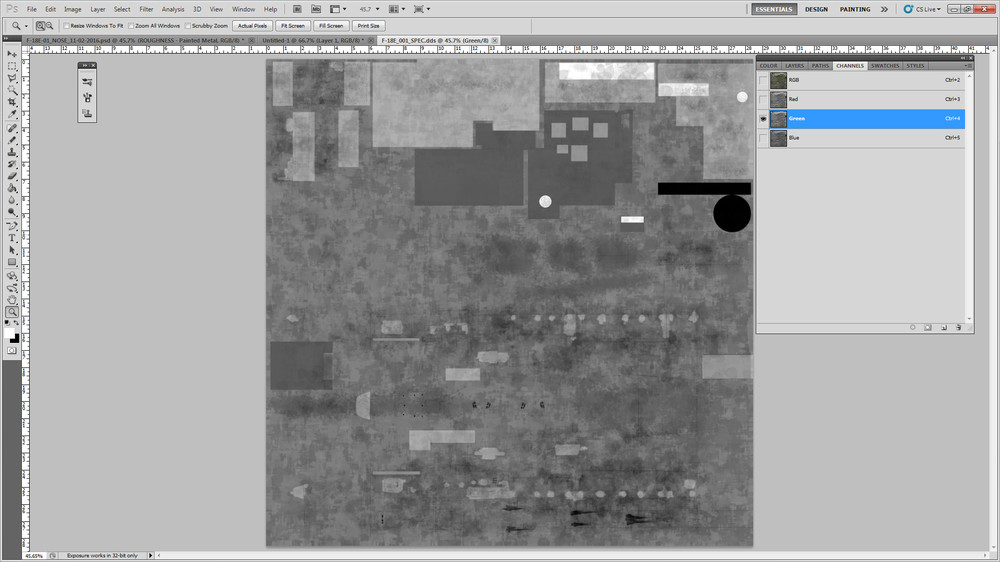1000x562 pixels.
Task: Toggle Quick Mask mode icon
Action: click(x=12, y=351)
